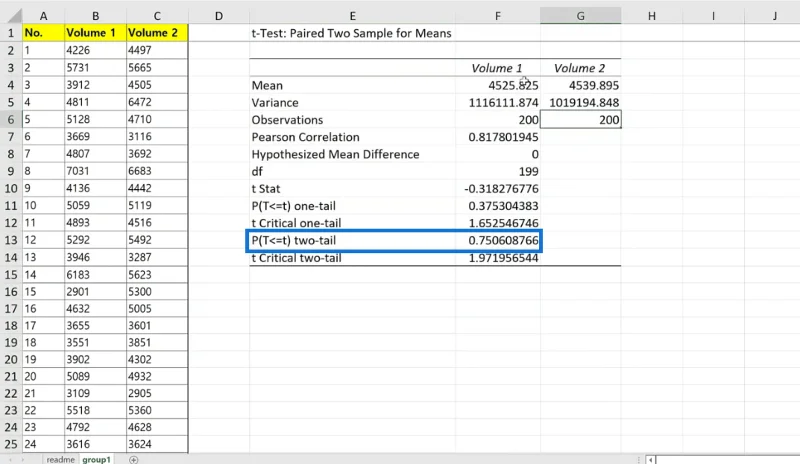Click the horizontal scrollbar left arrow
The image size is (800, 464).
click(x=651, y=459)
